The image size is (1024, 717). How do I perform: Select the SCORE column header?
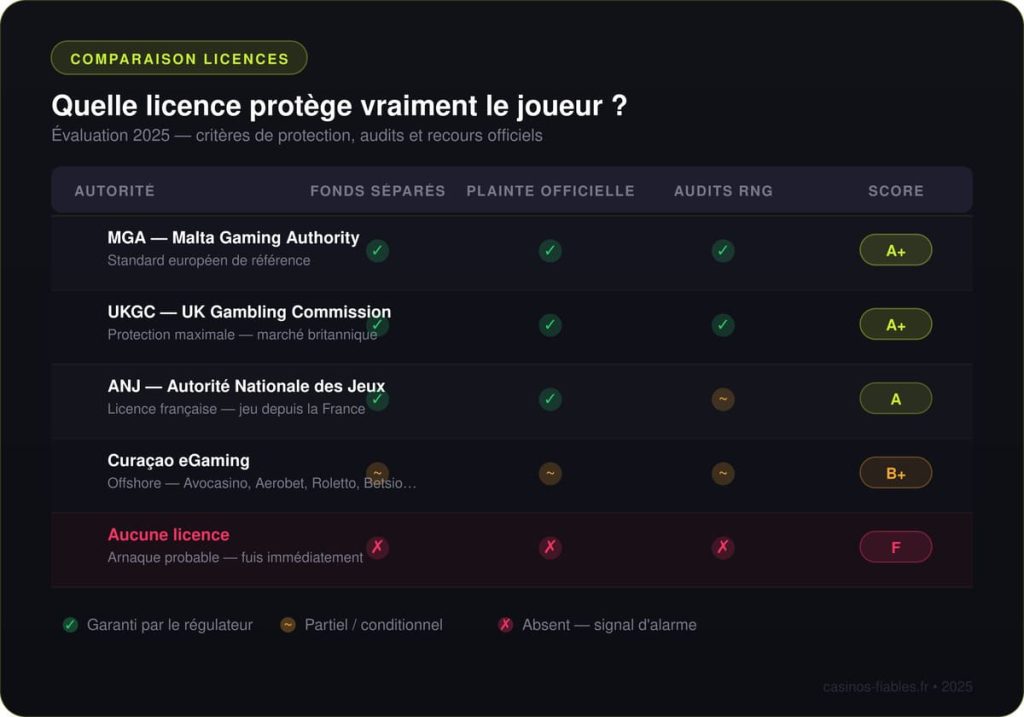896,190
